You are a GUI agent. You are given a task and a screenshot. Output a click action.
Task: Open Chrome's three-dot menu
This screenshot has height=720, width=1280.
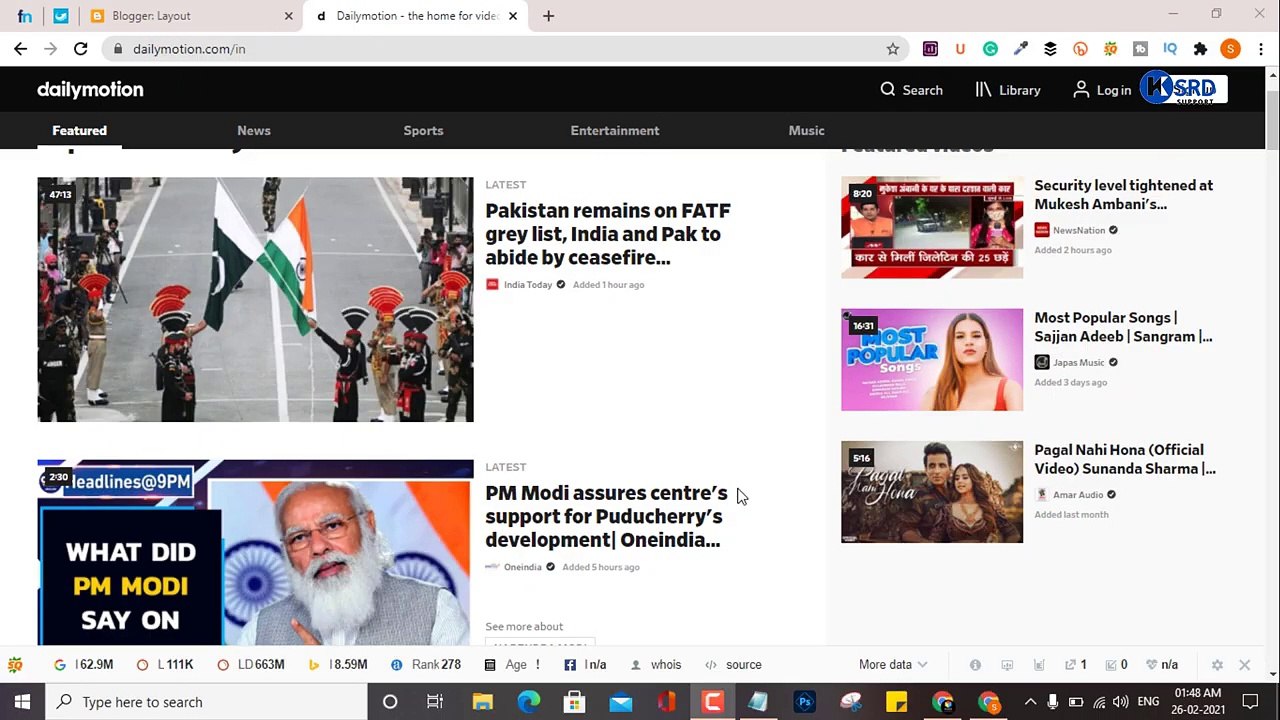[1261, 49]
